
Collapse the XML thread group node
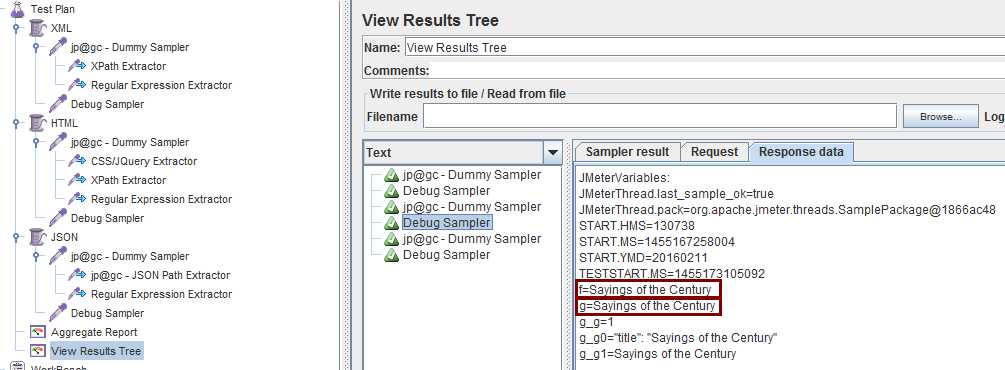(x=17, y=28)
